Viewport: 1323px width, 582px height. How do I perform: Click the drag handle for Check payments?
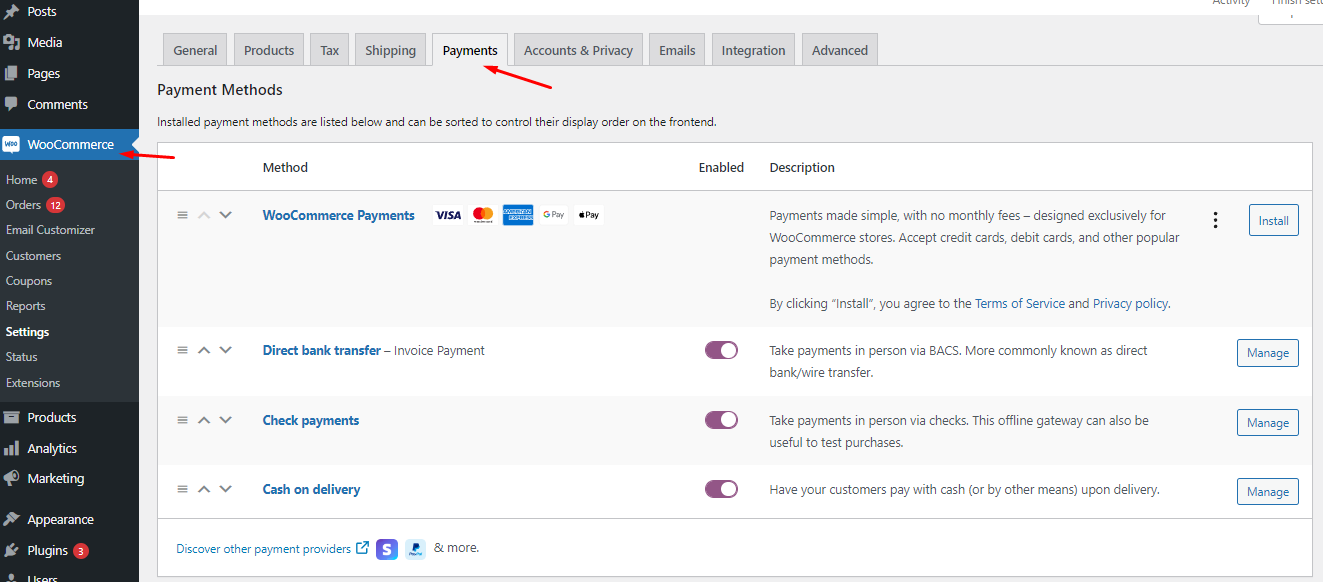182,420
